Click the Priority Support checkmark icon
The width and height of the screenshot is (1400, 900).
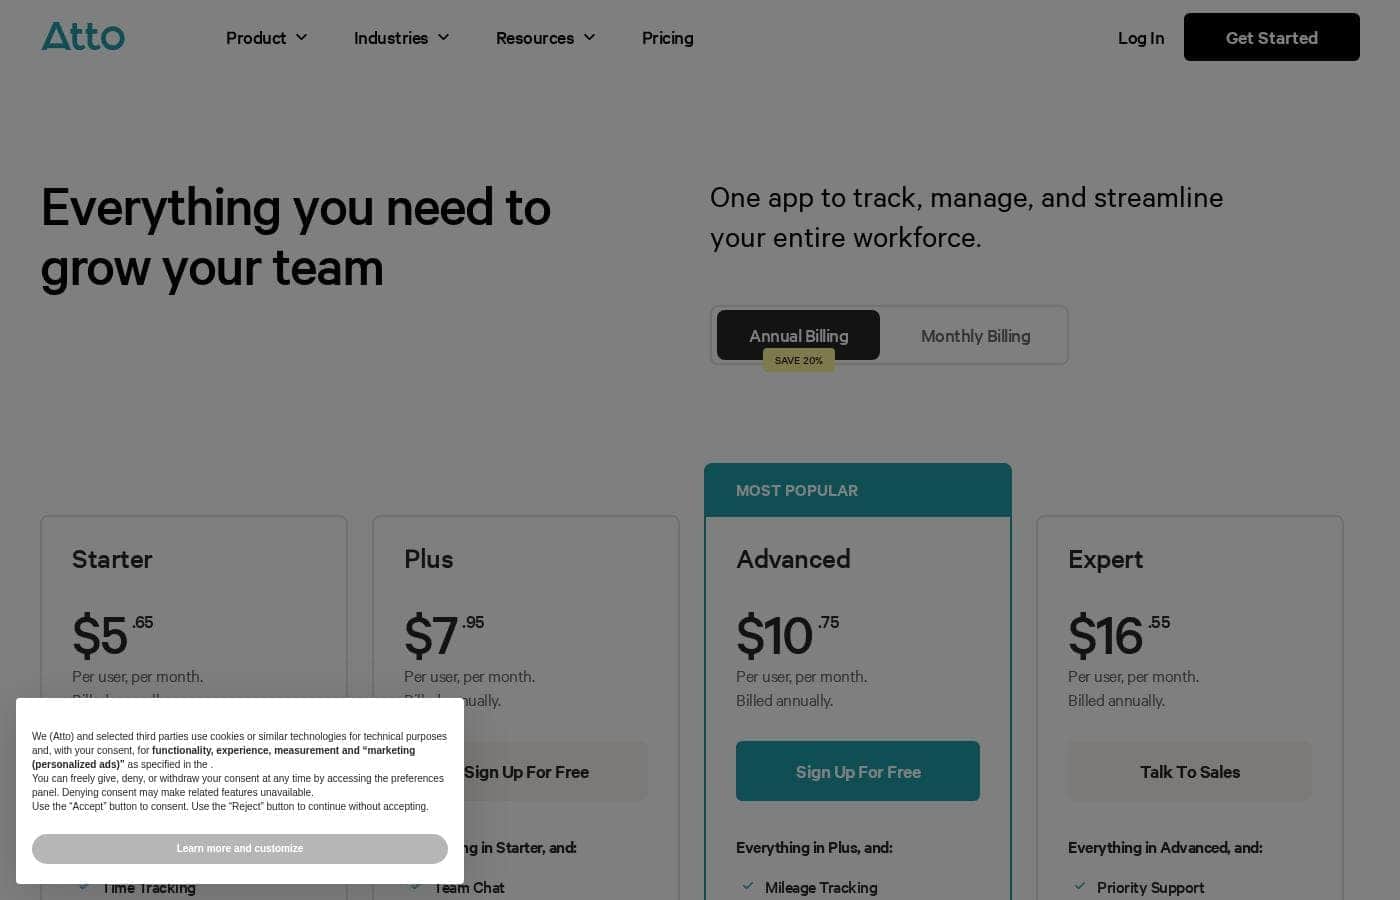tap(1079, 886)
